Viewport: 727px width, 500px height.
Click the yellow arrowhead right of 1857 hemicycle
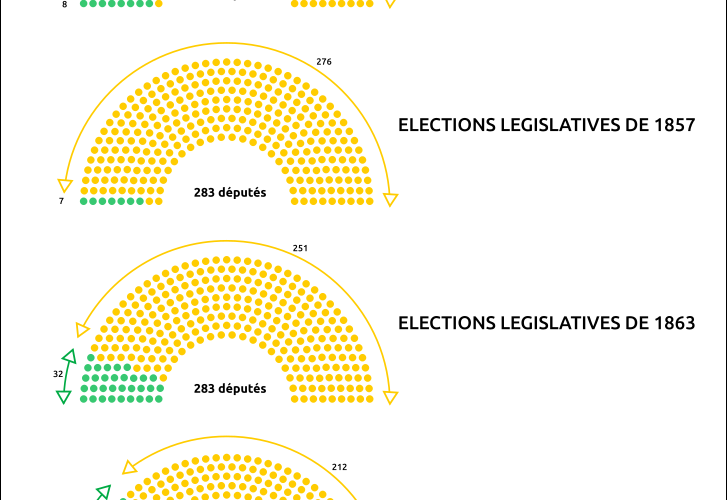click(x=390, y=200)
